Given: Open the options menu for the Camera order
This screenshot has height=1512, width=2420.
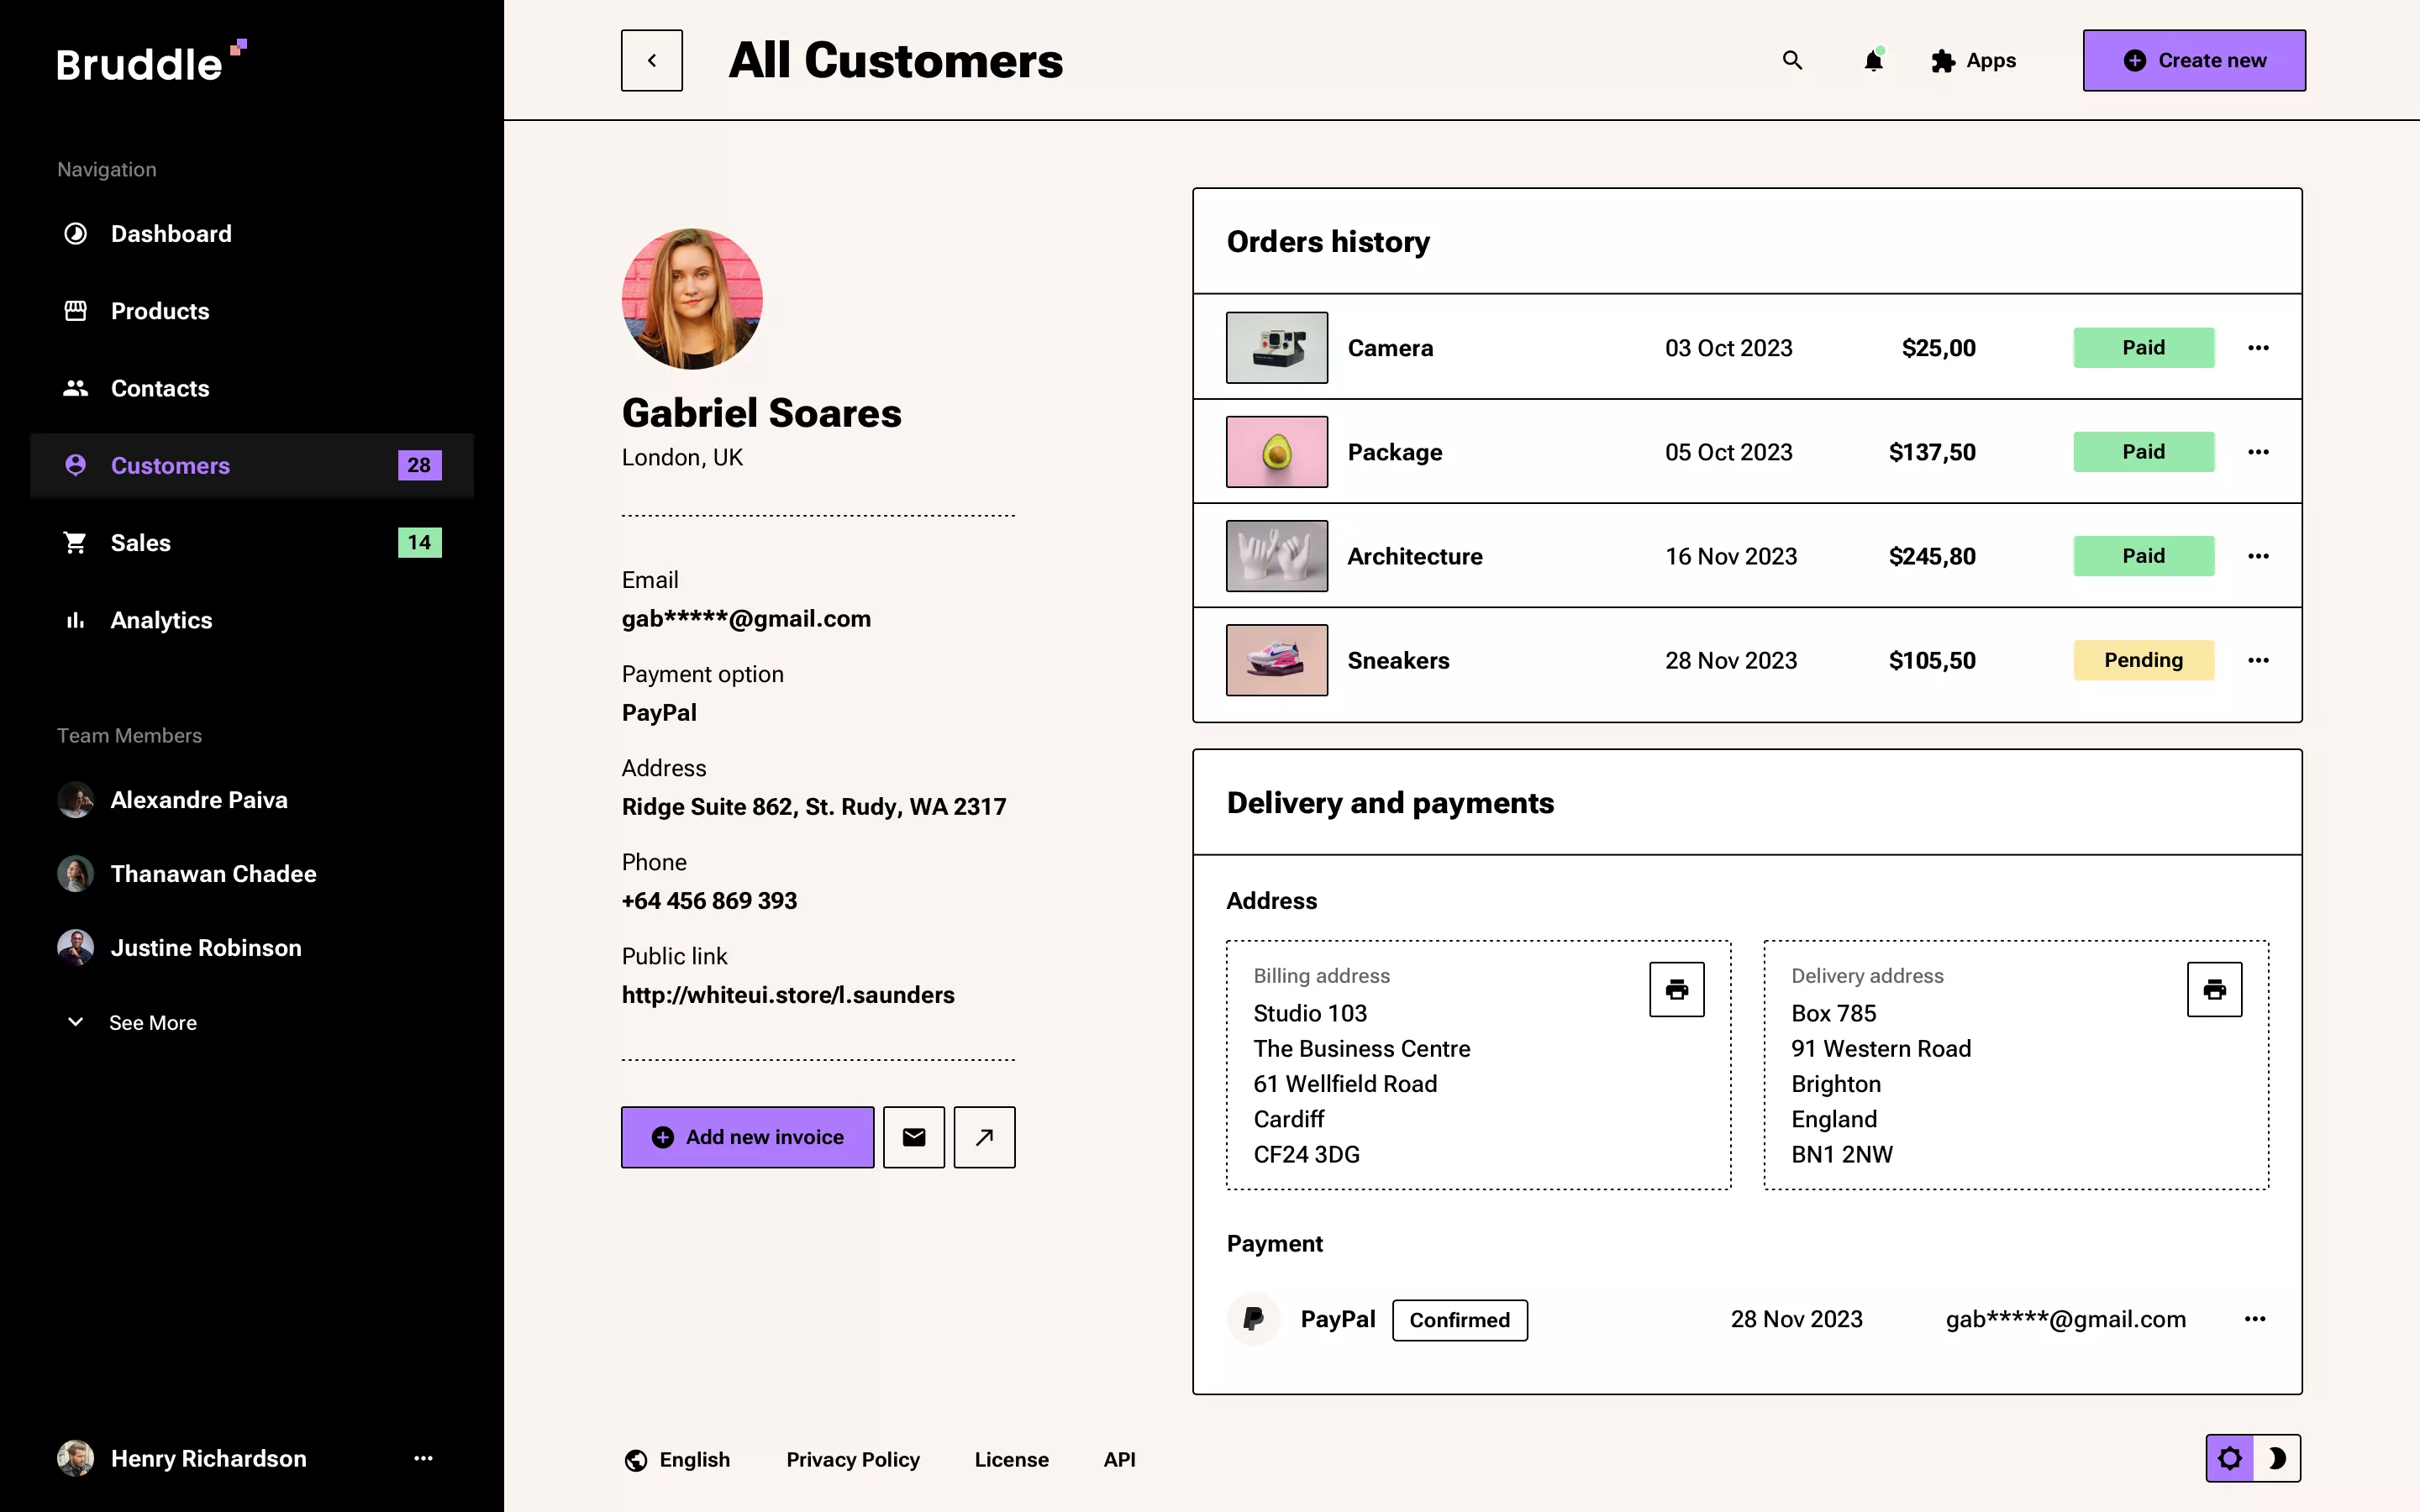Looking at the screenshot, I should [x=2259, y=347].
